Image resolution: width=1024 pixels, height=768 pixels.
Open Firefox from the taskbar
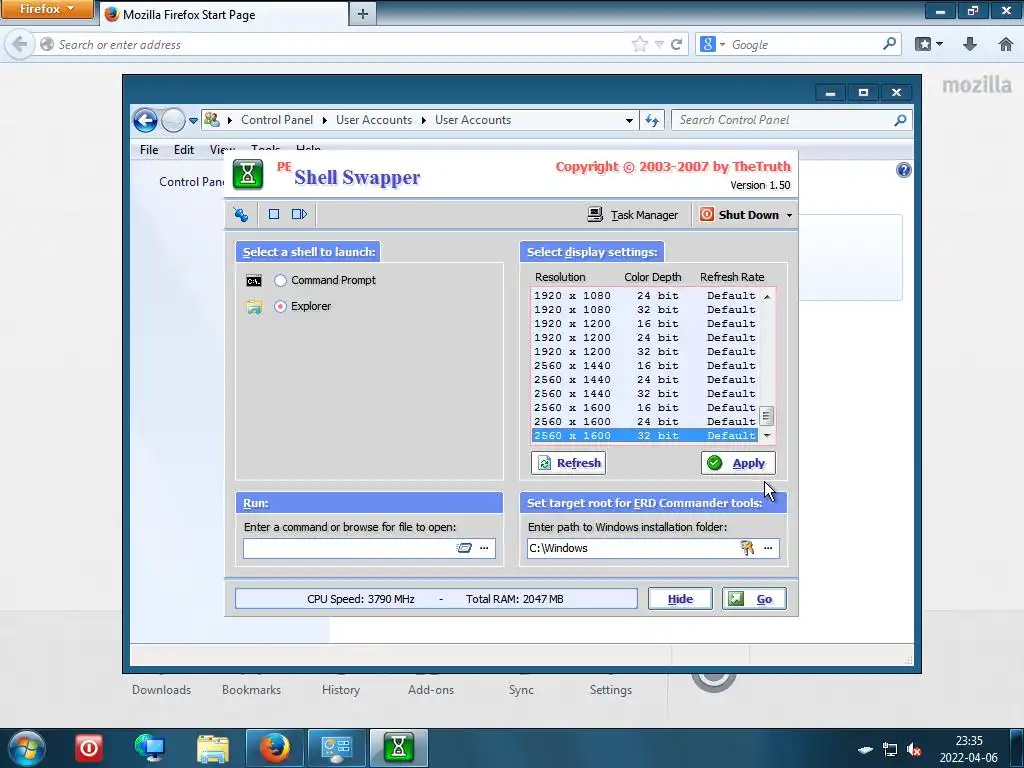tap(274, 748)
